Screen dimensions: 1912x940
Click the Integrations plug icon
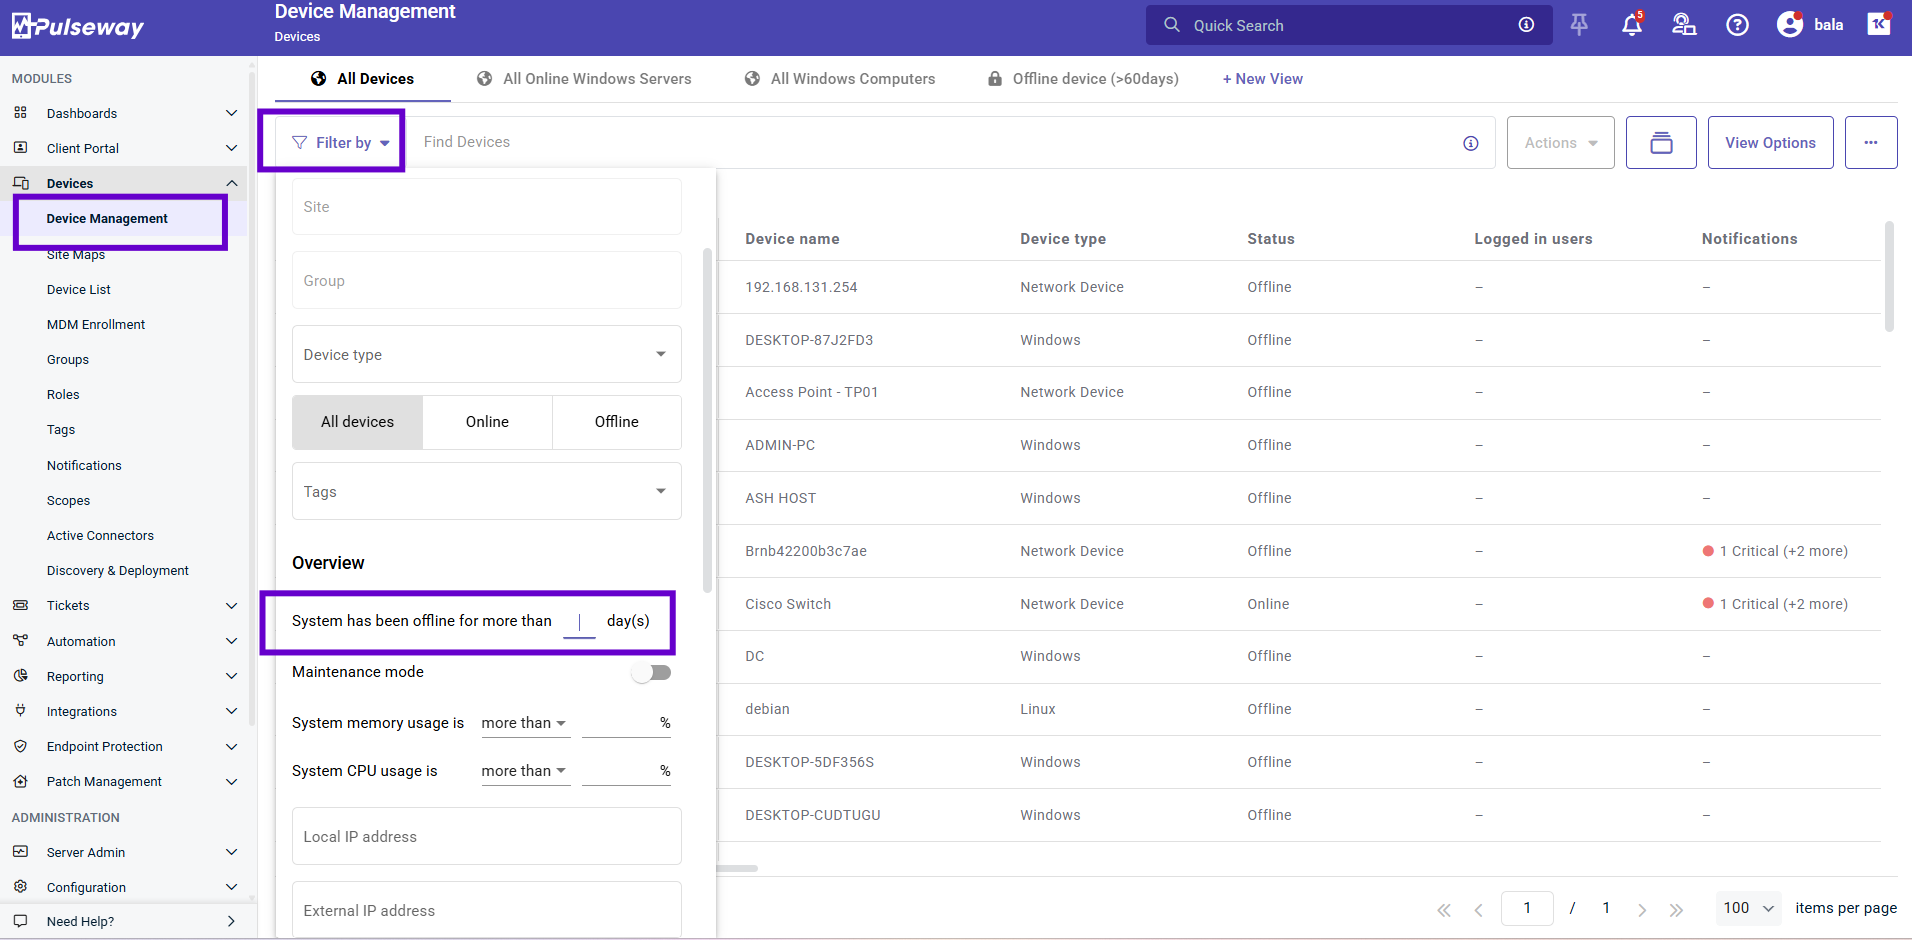pyautogui.click(x=20, y=711)
